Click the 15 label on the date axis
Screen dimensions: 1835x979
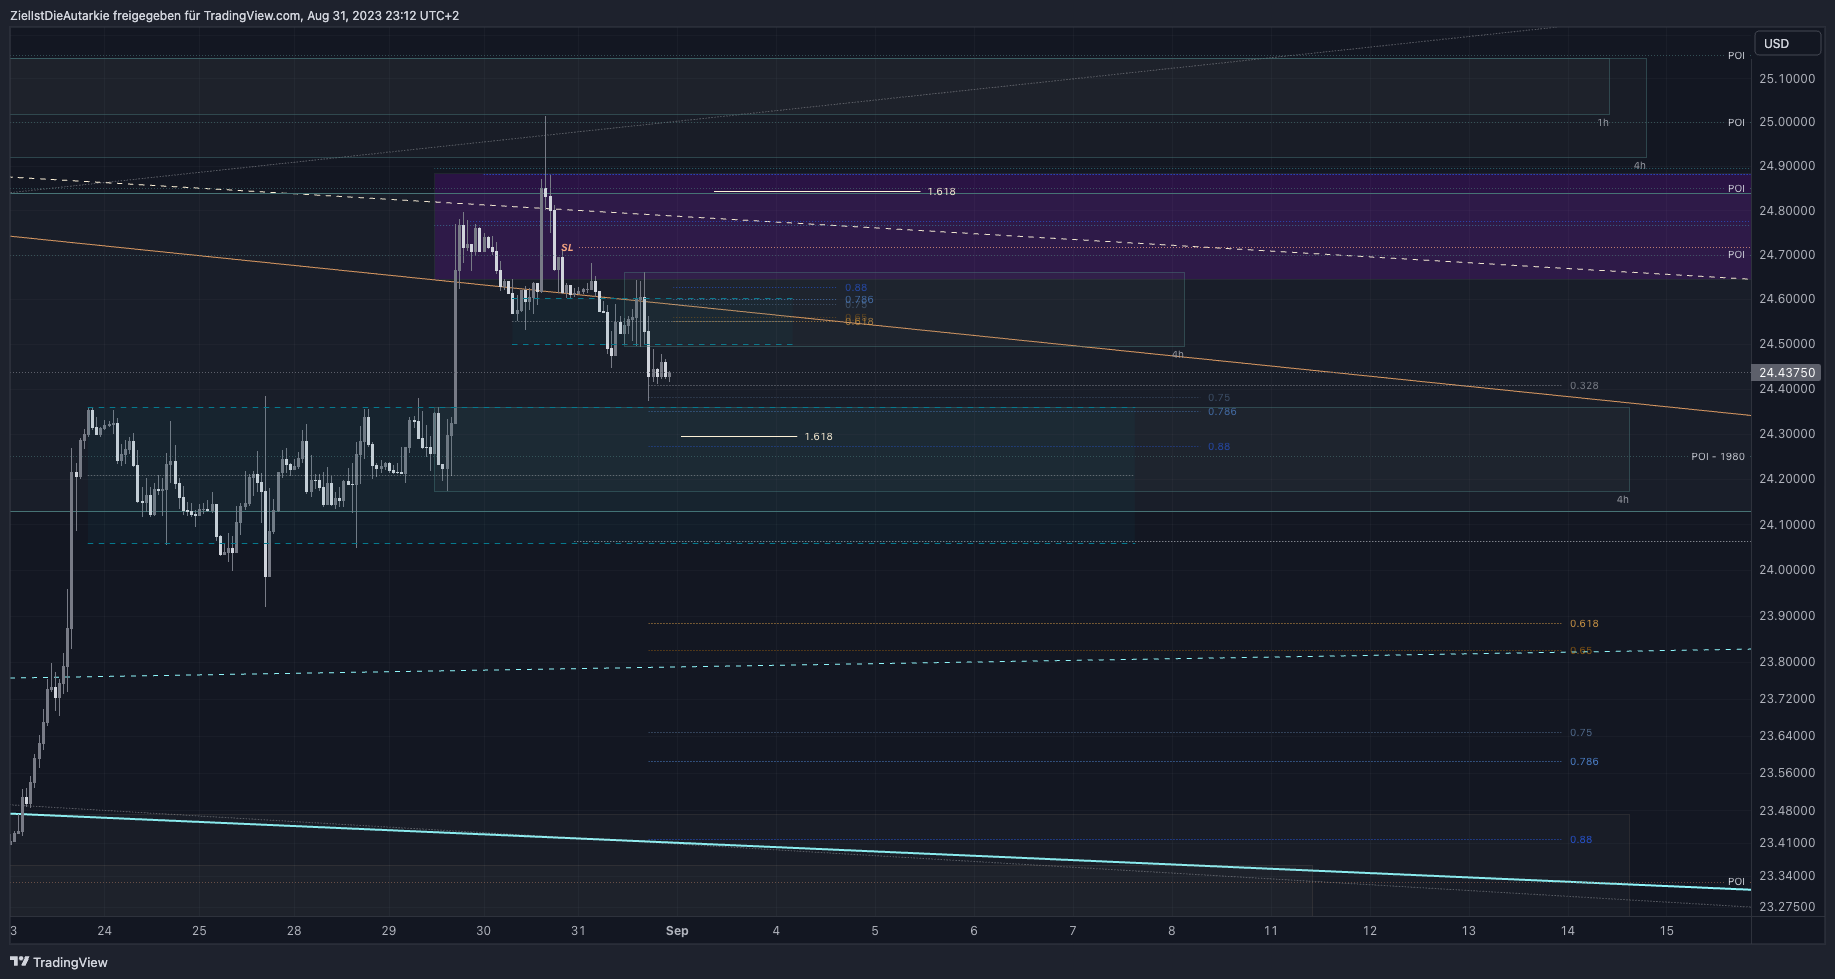(1667, 930)
